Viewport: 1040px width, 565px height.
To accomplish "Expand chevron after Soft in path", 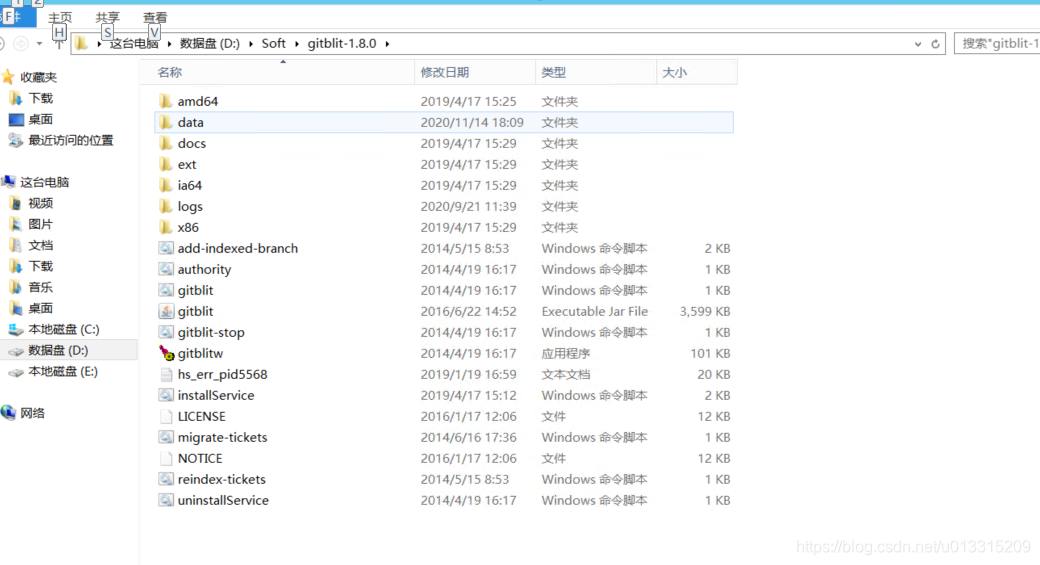I will pos(296,44).
